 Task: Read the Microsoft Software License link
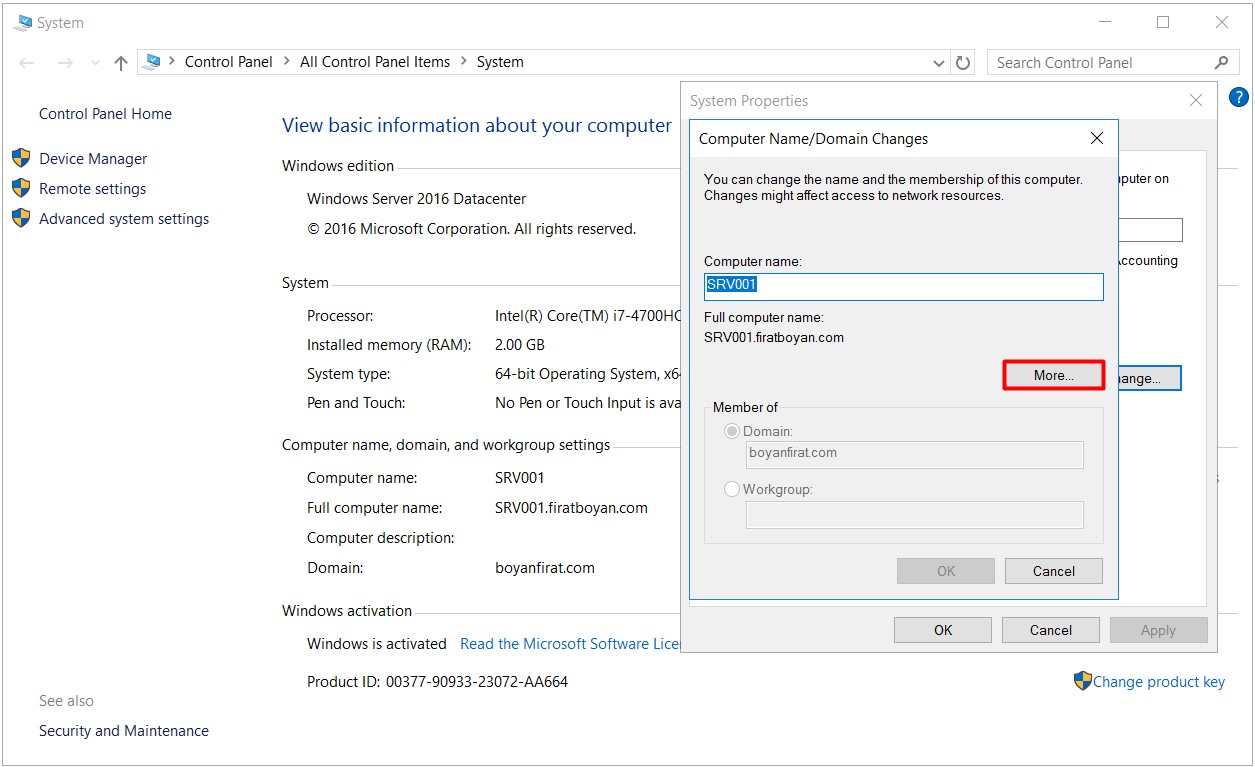(570, 644)
